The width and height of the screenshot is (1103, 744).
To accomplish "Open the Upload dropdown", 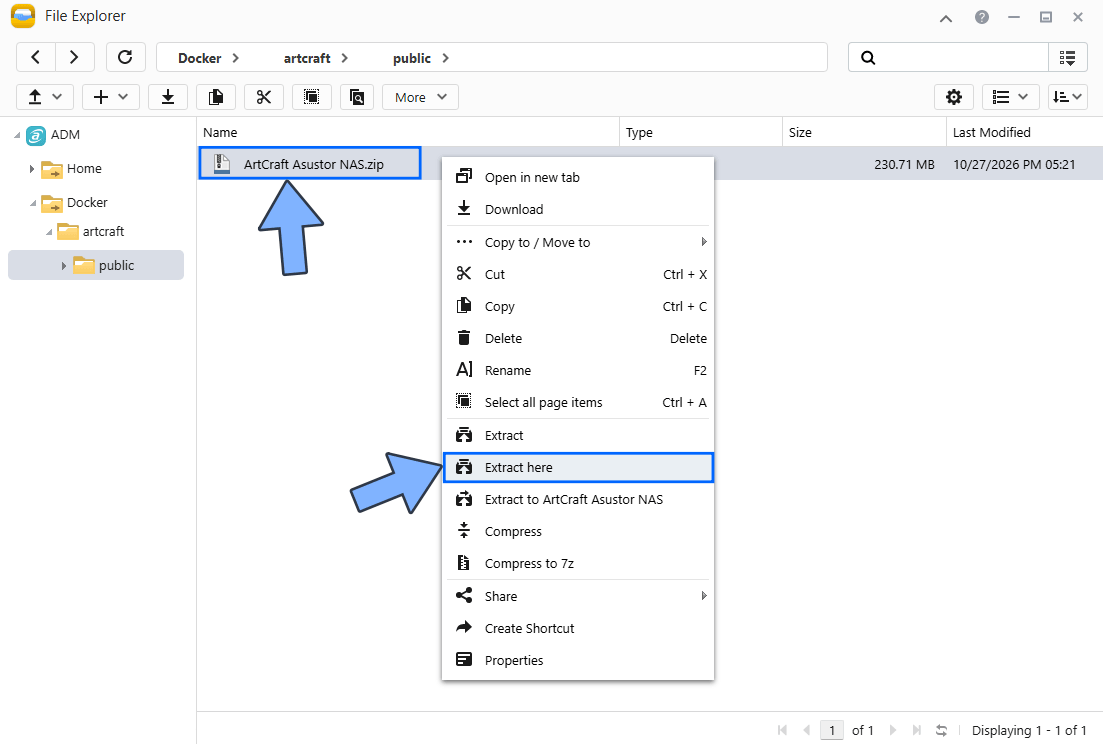I will [x=44, y=97].
